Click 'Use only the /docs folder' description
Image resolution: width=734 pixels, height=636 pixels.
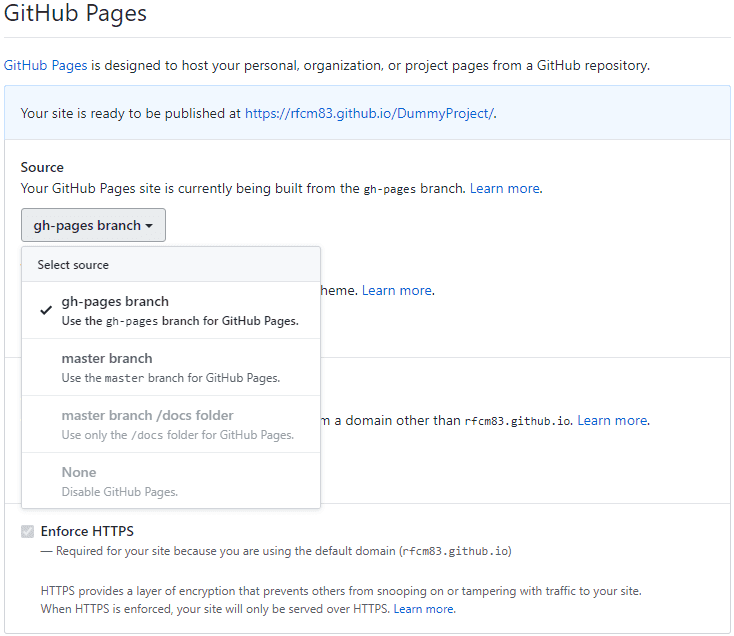click(178, 435)
